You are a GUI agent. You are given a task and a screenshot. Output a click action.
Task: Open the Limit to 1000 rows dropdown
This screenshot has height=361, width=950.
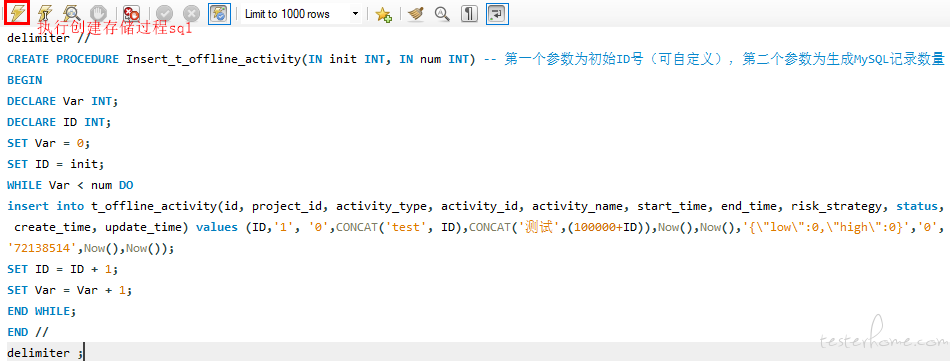pos(301,13)
